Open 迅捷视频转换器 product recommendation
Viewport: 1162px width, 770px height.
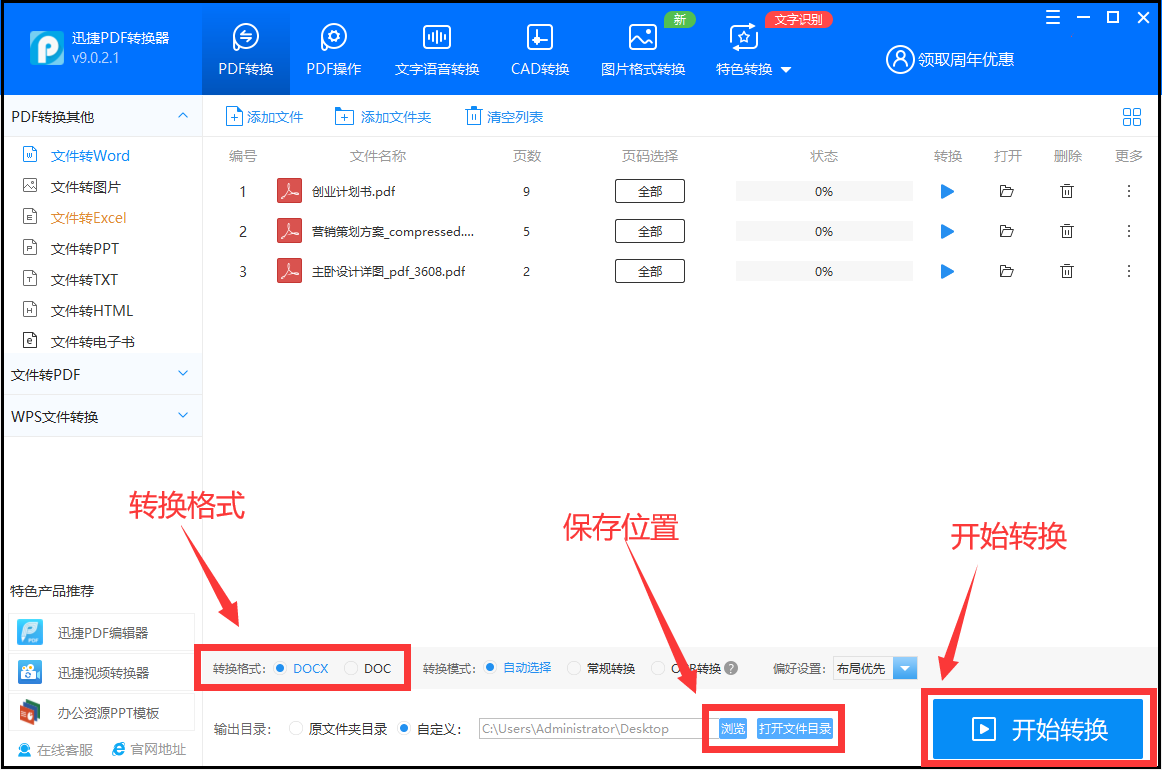pyautogui.click(x=102, y=673)
